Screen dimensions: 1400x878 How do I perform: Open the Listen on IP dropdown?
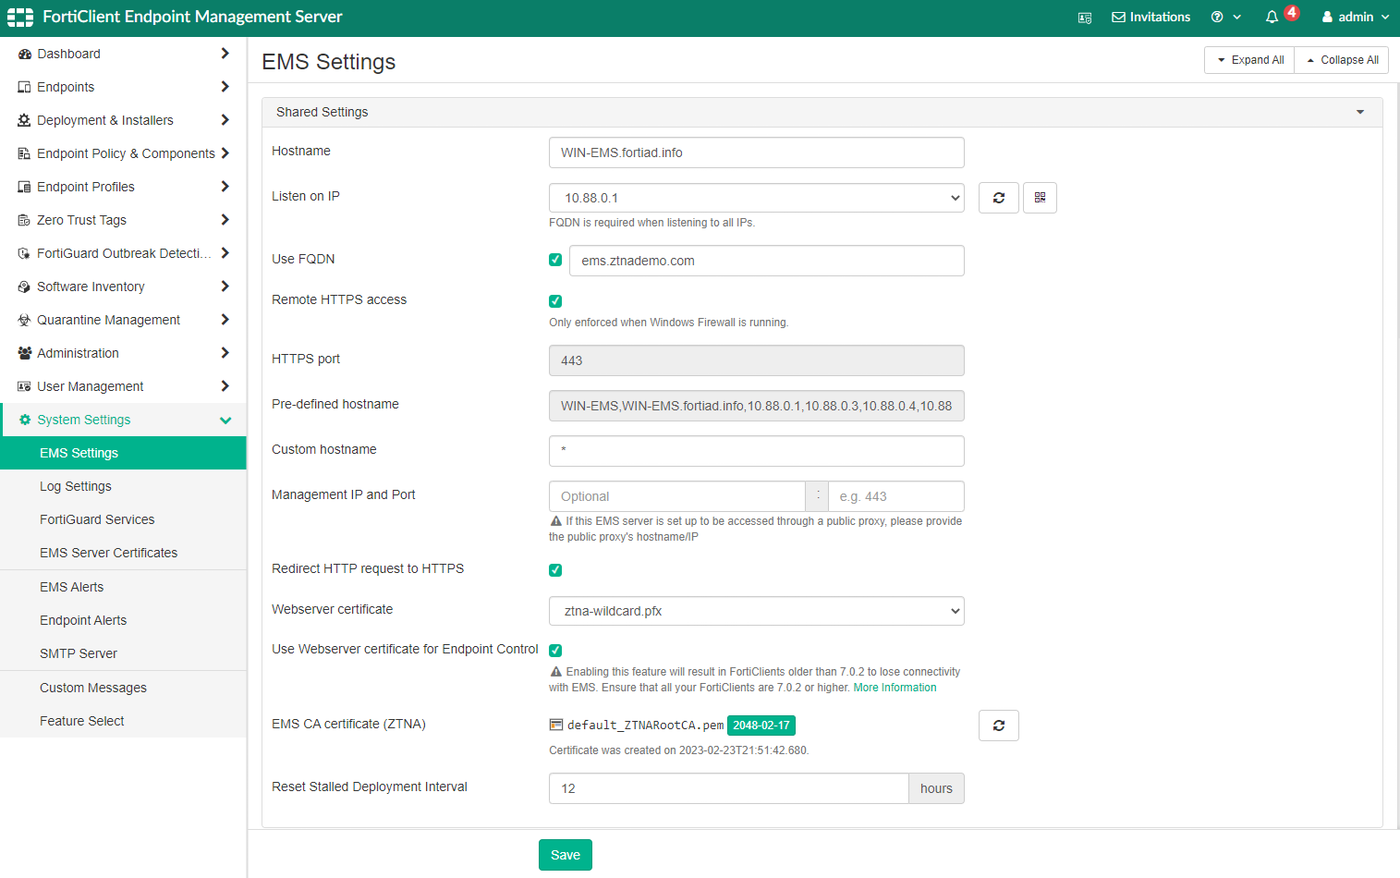pos(755,197)
